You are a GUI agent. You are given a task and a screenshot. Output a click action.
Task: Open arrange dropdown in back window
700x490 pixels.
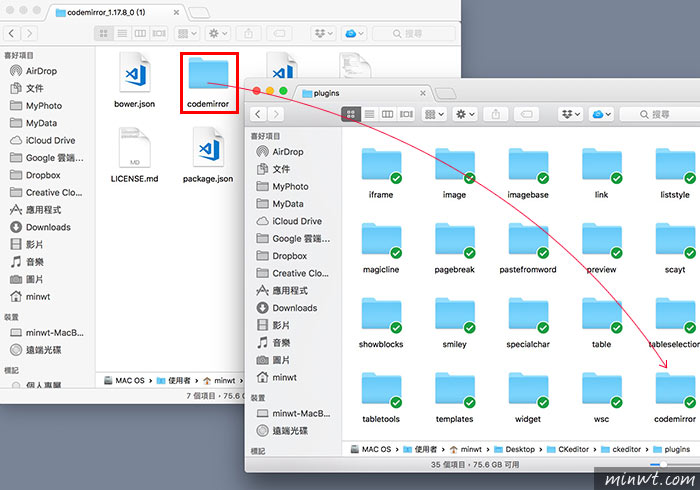[x=187, y=33]
